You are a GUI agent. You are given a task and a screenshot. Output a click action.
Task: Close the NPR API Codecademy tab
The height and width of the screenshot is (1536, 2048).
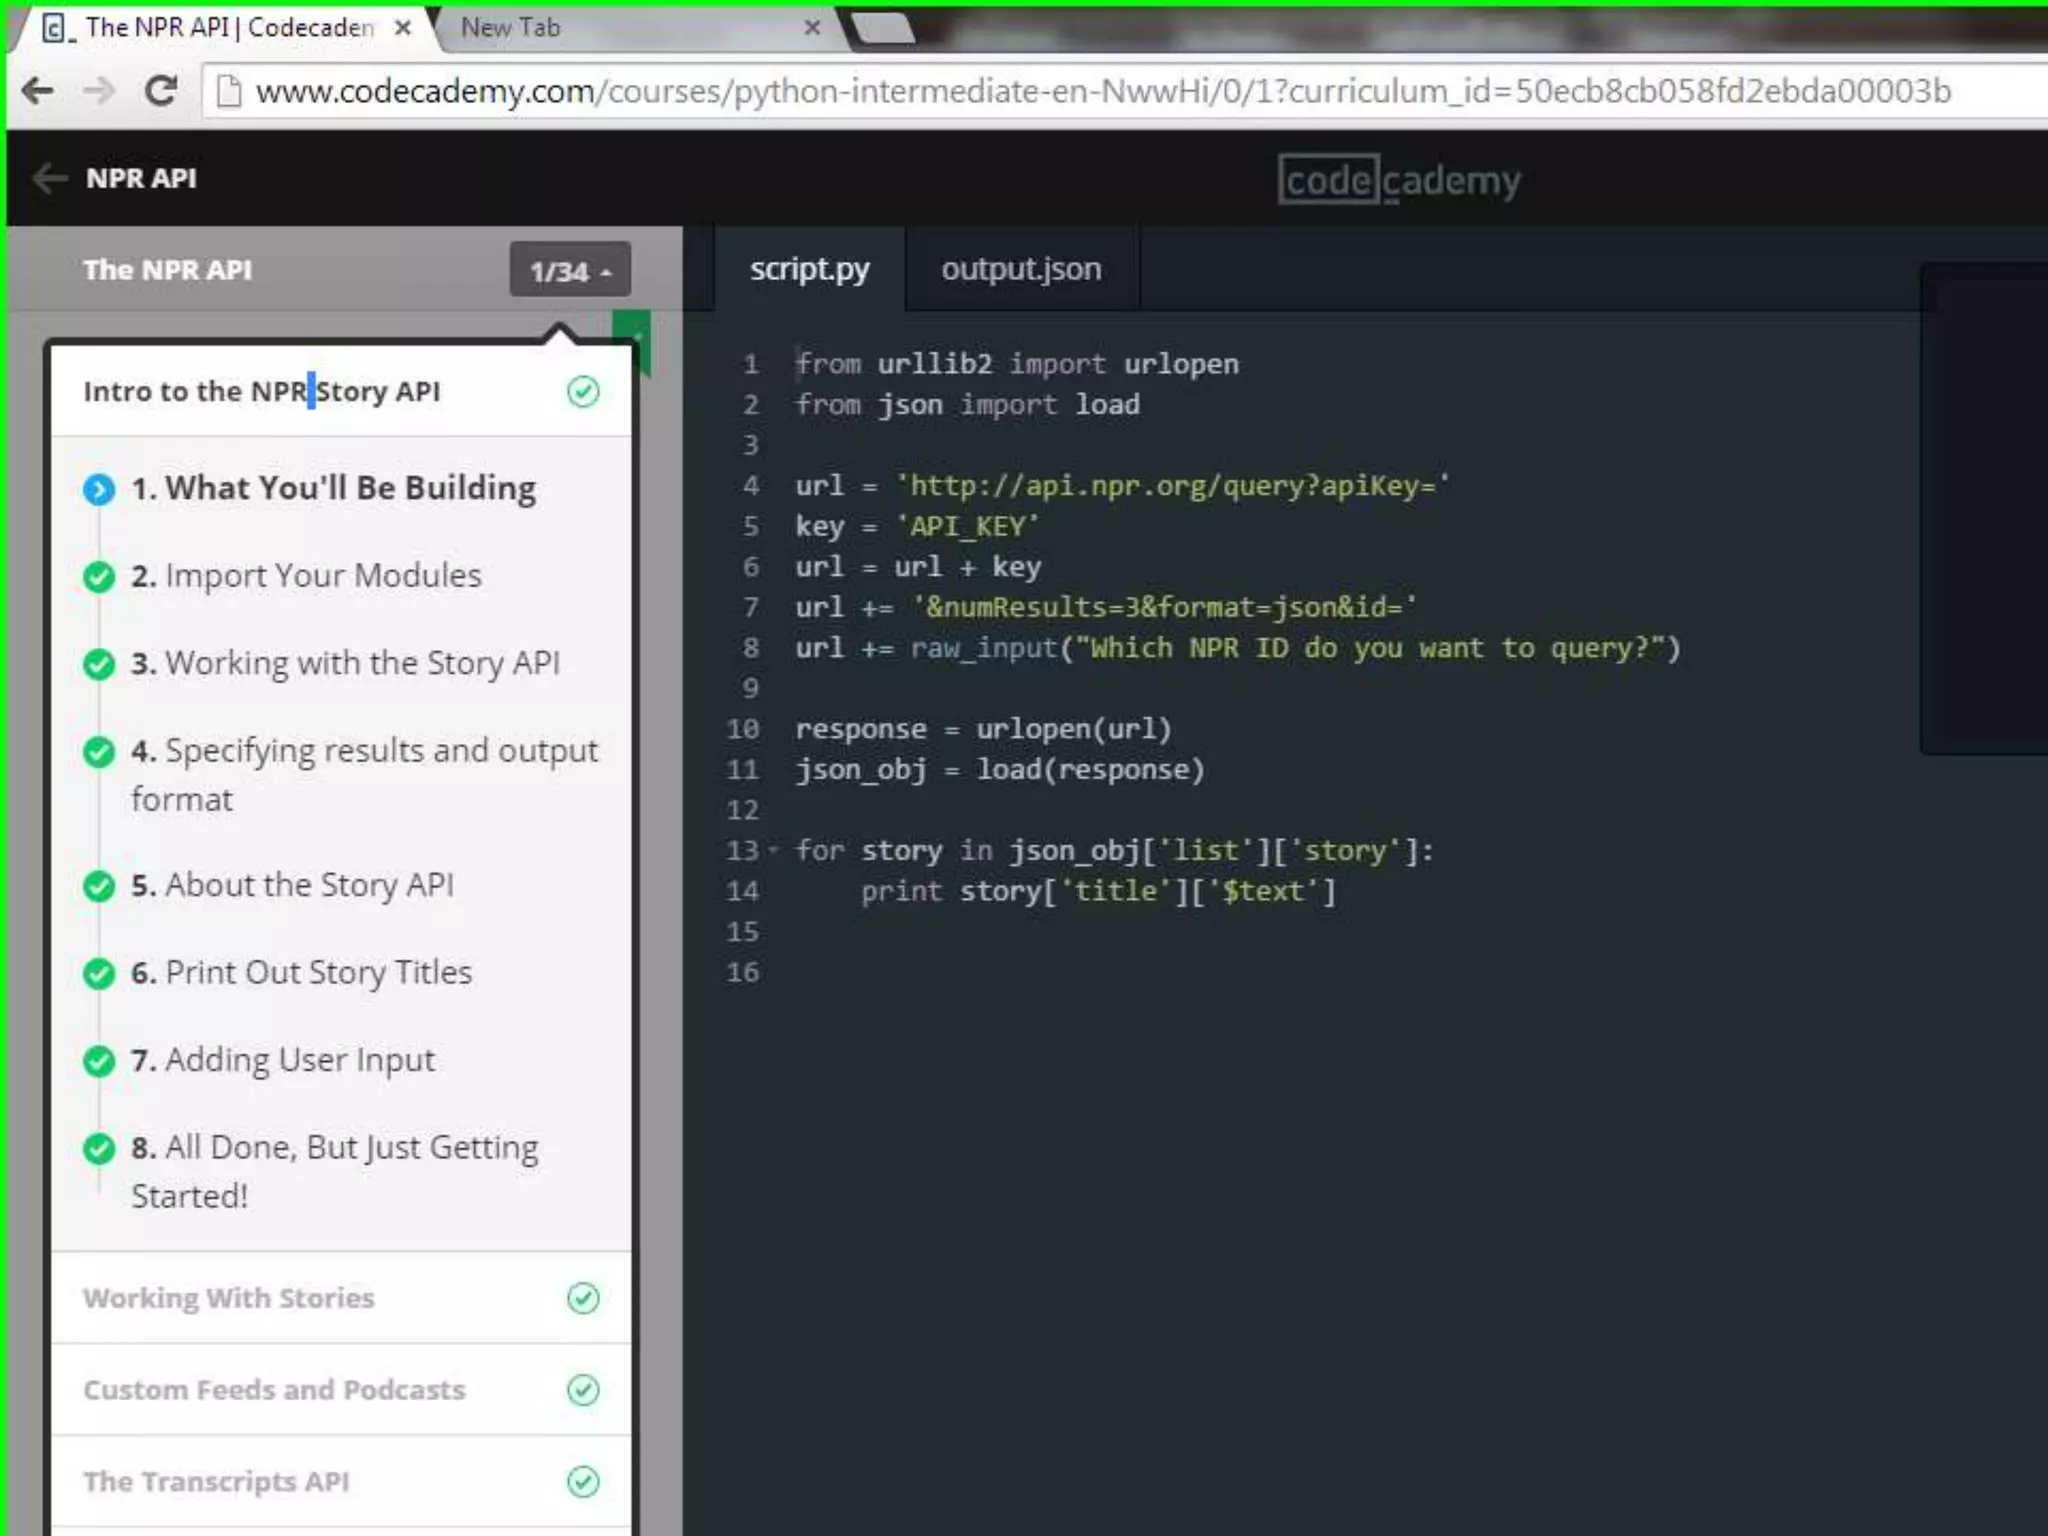tap(402, 28)
